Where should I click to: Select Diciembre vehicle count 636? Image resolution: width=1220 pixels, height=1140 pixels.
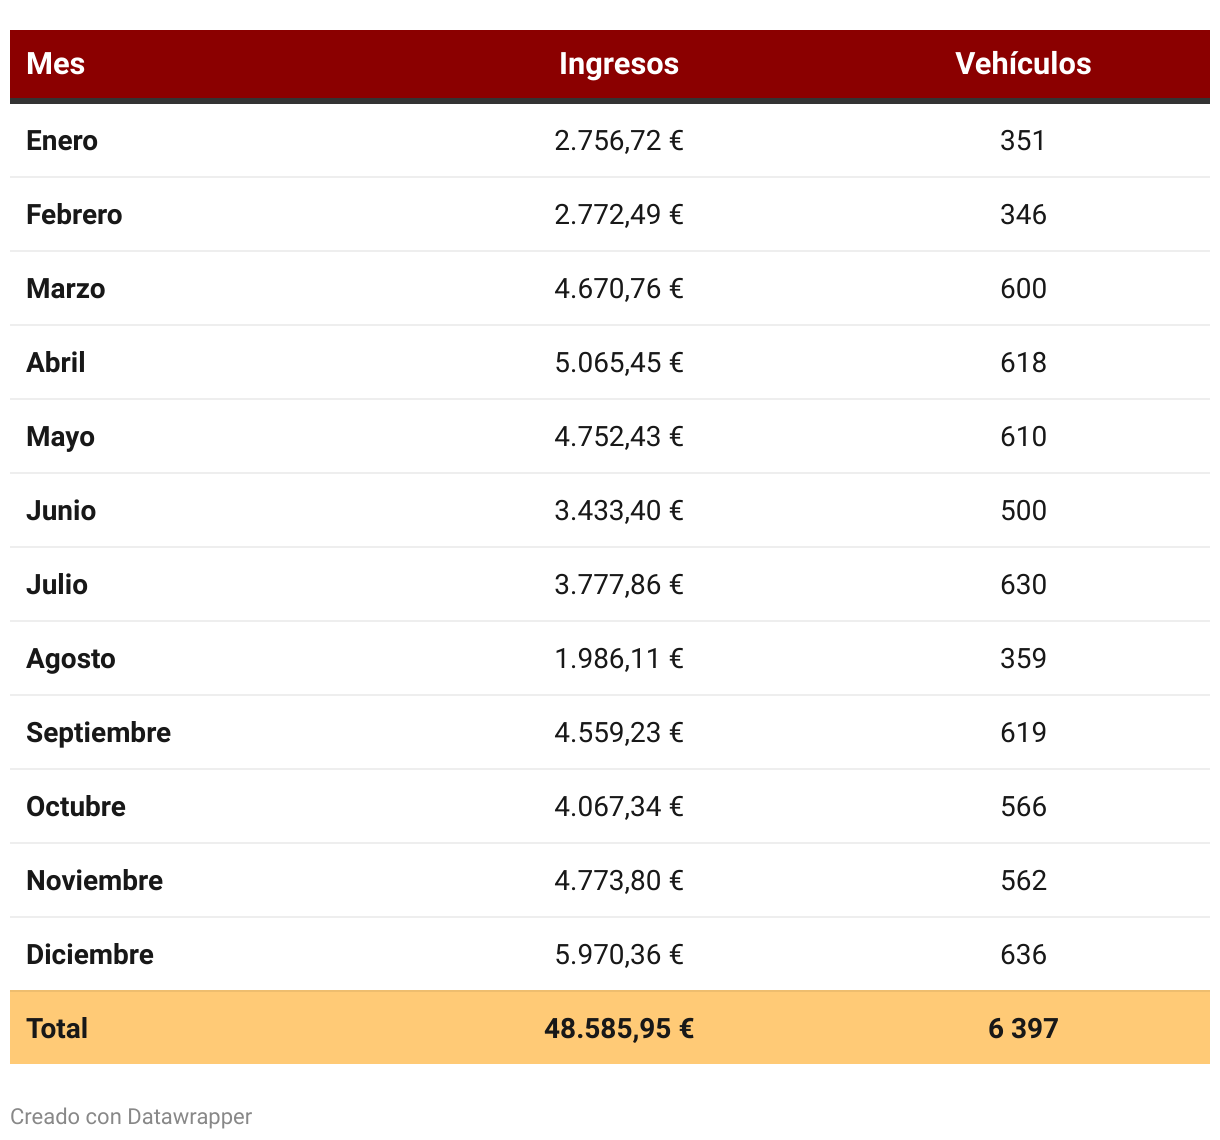pos(1022,955)
